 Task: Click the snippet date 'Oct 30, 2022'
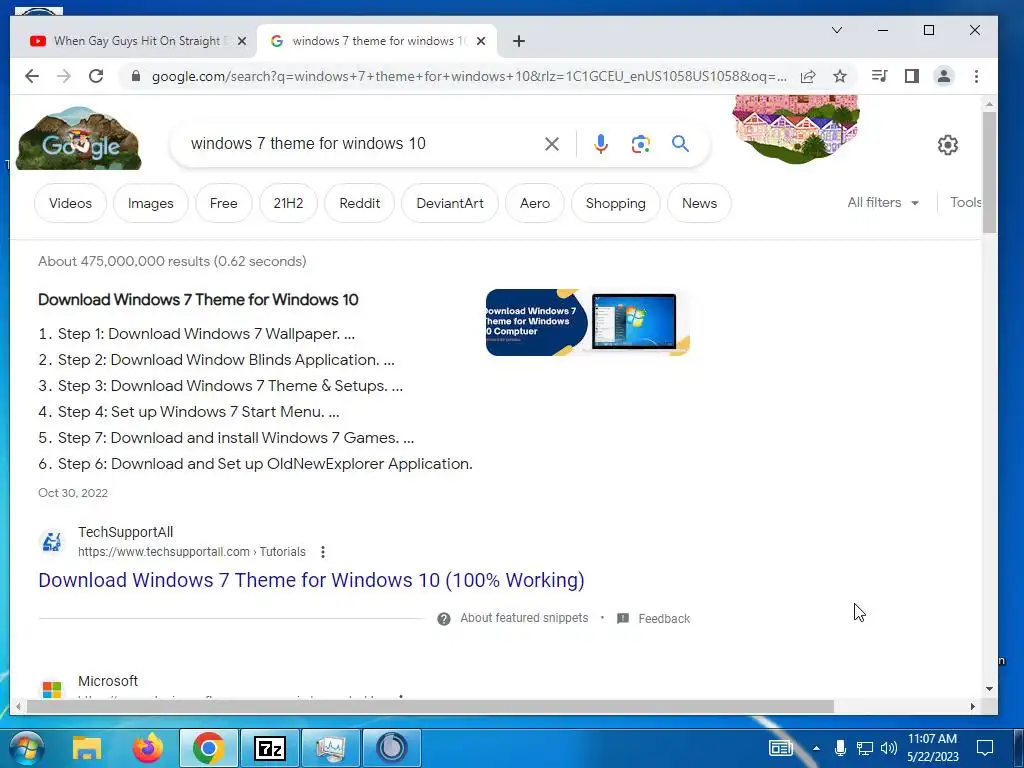click(72, 493)
